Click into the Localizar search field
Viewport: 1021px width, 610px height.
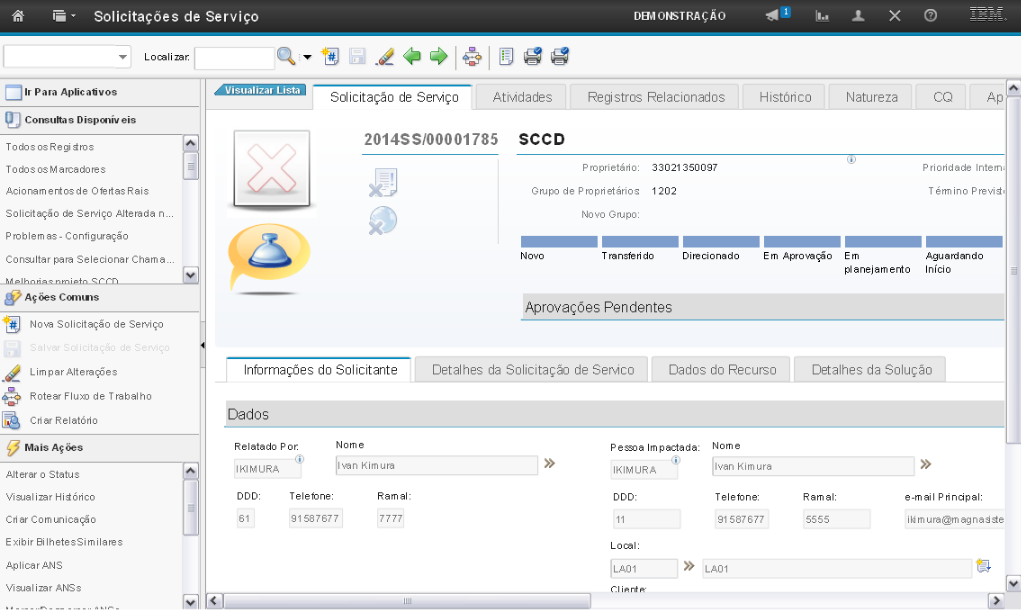[234, 58]
